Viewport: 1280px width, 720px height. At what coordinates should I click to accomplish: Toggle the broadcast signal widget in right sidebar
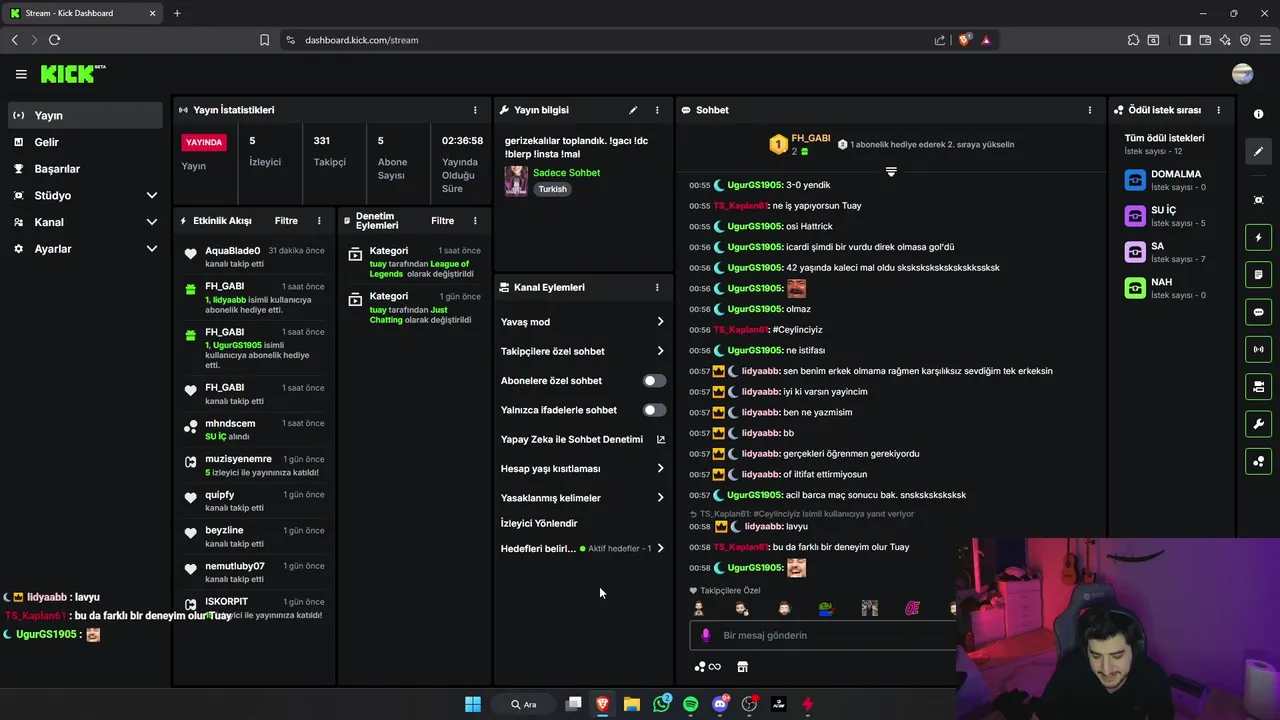click(x=1259, y=349)
